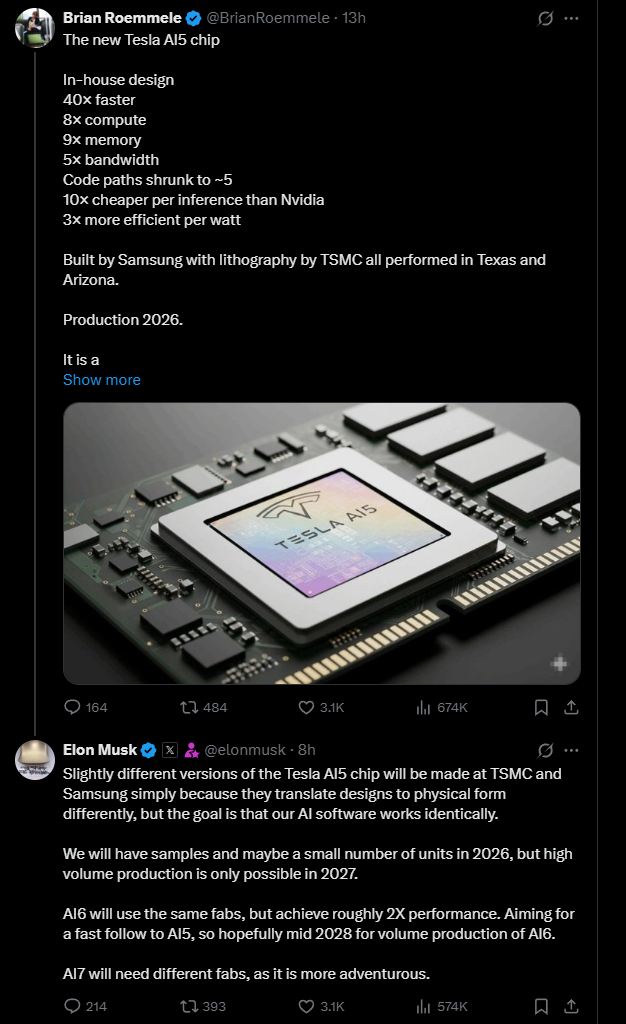Bookmark Elon Musk's post
Screen dimensions: 626x1024
point(541,1005)
